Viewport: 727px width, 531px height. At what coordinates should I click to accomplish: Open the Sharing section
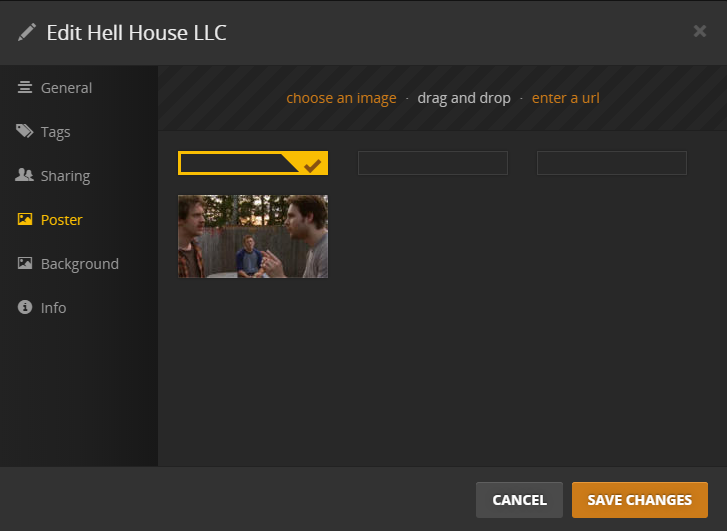(x=65, y=176)
